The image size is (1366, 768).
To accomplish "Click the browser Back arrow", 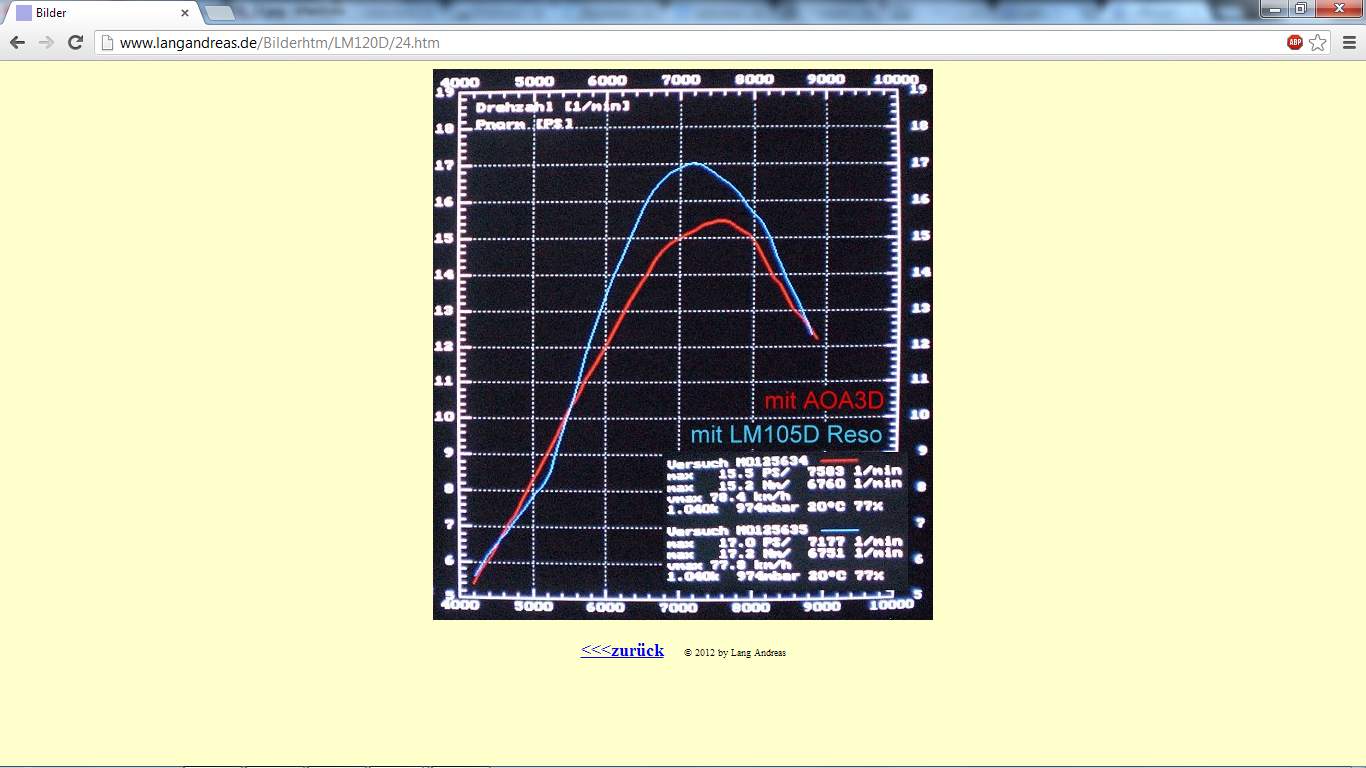I will (x=17, y=42).
